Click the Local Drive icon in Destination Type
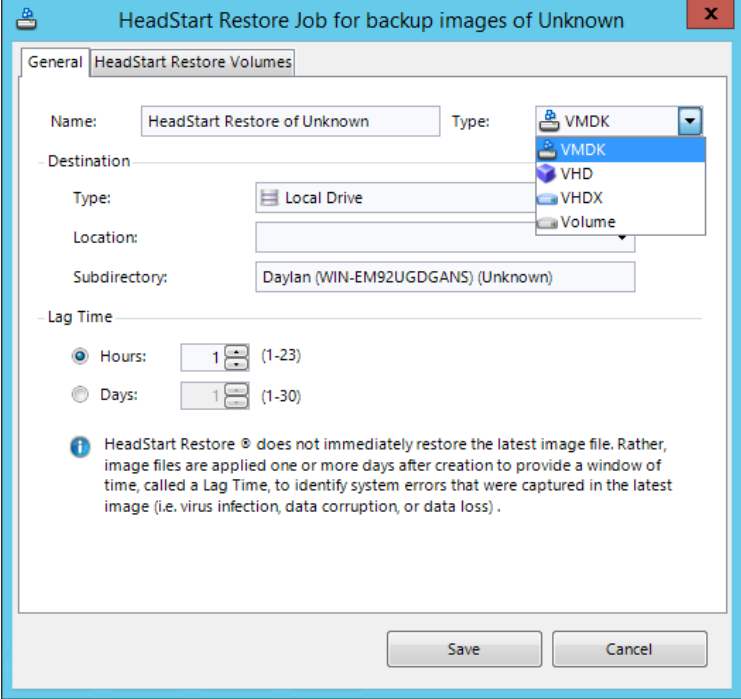741x699 pixels. 269,198
